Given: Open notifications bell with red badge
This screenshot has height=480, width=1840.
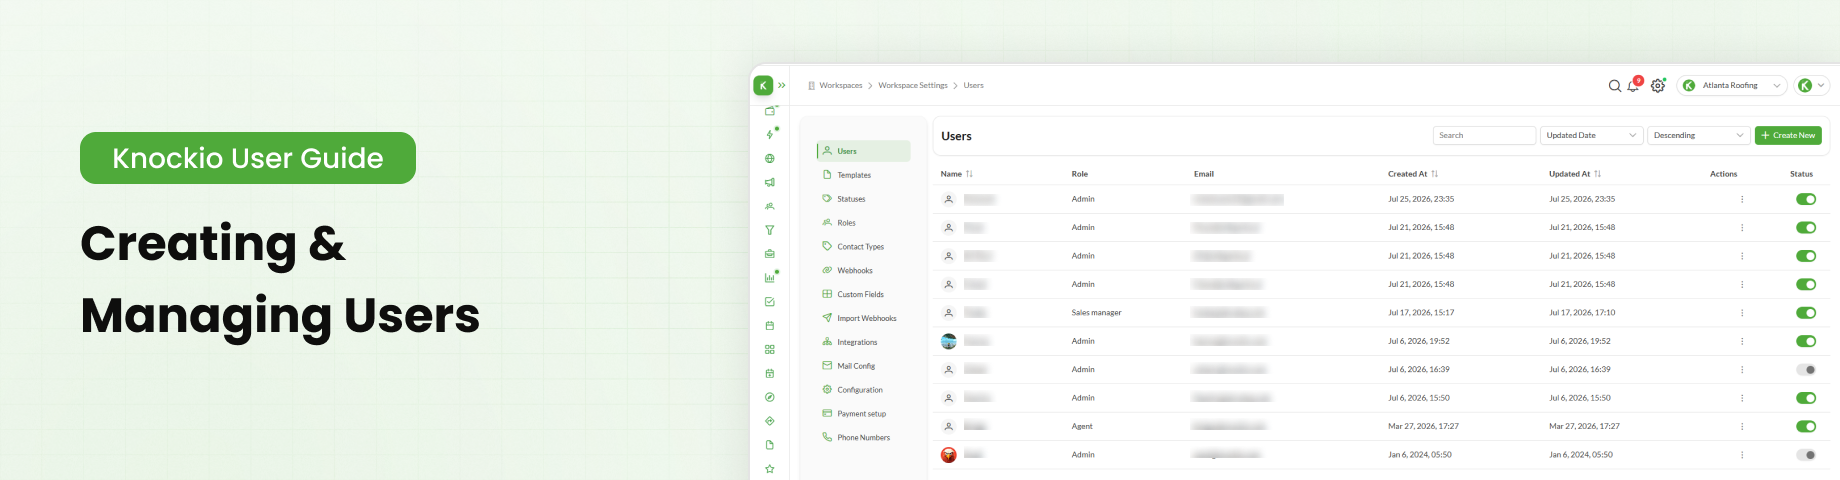Looking at the screenshot, I should [x=1634, y=85].
